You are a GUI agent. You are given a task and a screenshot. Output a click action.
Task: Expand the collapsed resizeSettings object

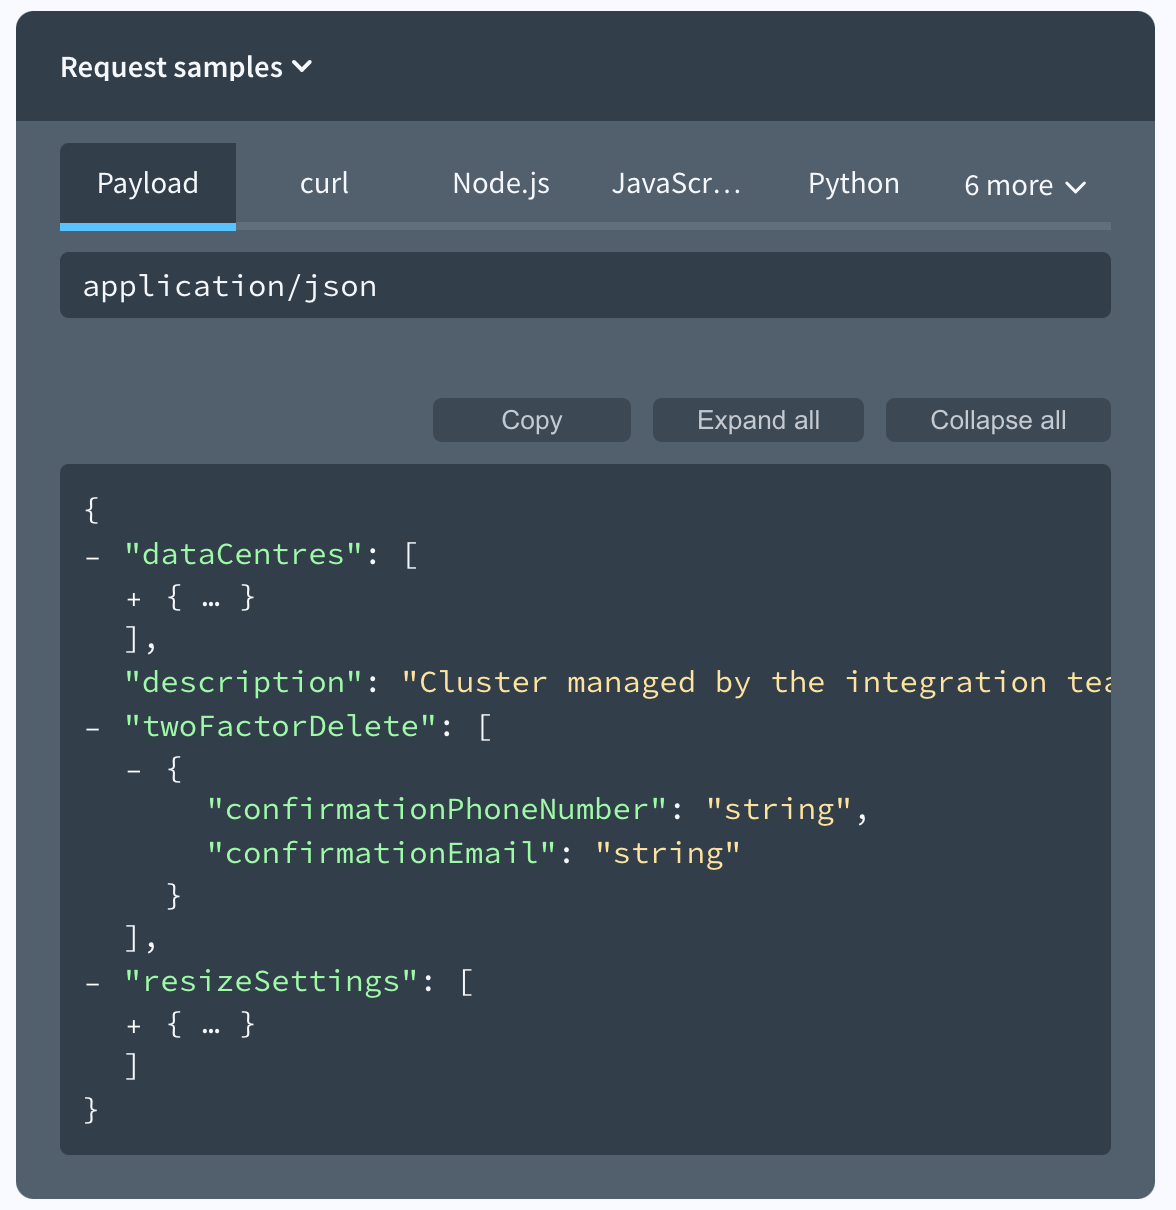(133, 1024)
